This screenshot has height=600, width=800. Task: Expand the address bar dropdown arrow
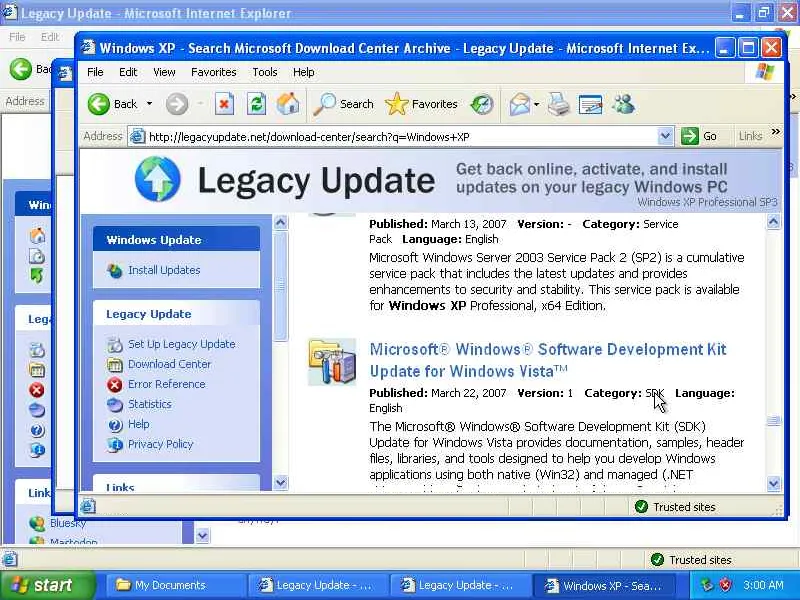point(665,136)
